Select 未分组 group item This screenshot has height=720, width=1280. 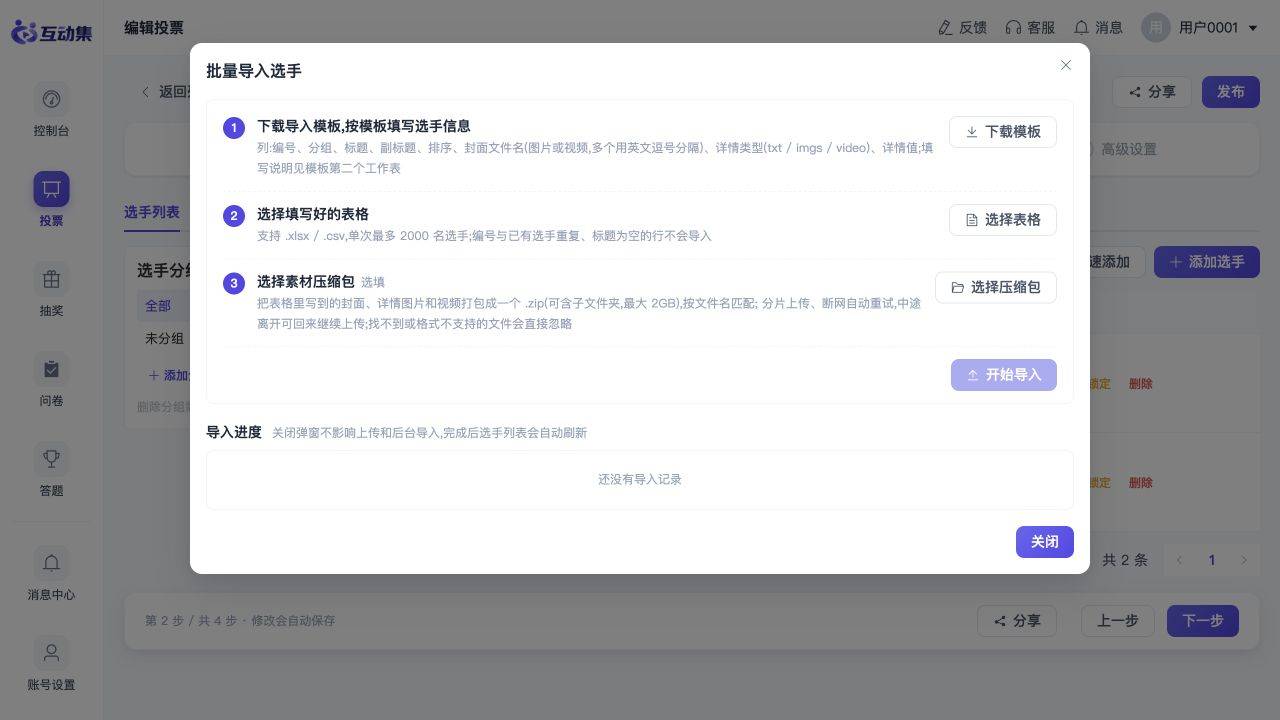click(164, 339)
